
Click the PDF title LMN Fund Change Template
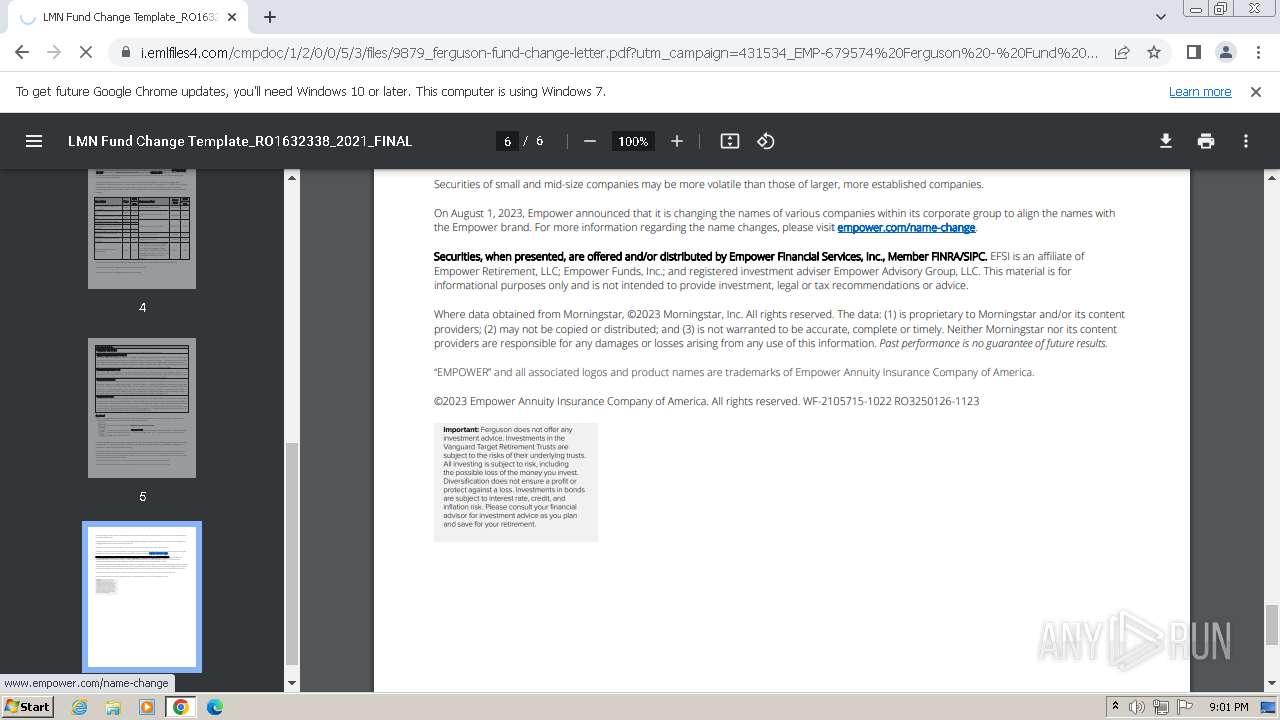click(240, 141)
